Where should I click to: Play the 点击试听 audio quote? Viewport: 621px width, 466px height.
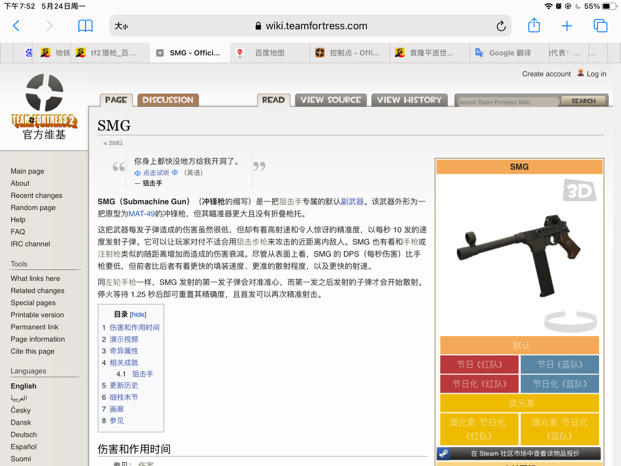tap(156, 173)
